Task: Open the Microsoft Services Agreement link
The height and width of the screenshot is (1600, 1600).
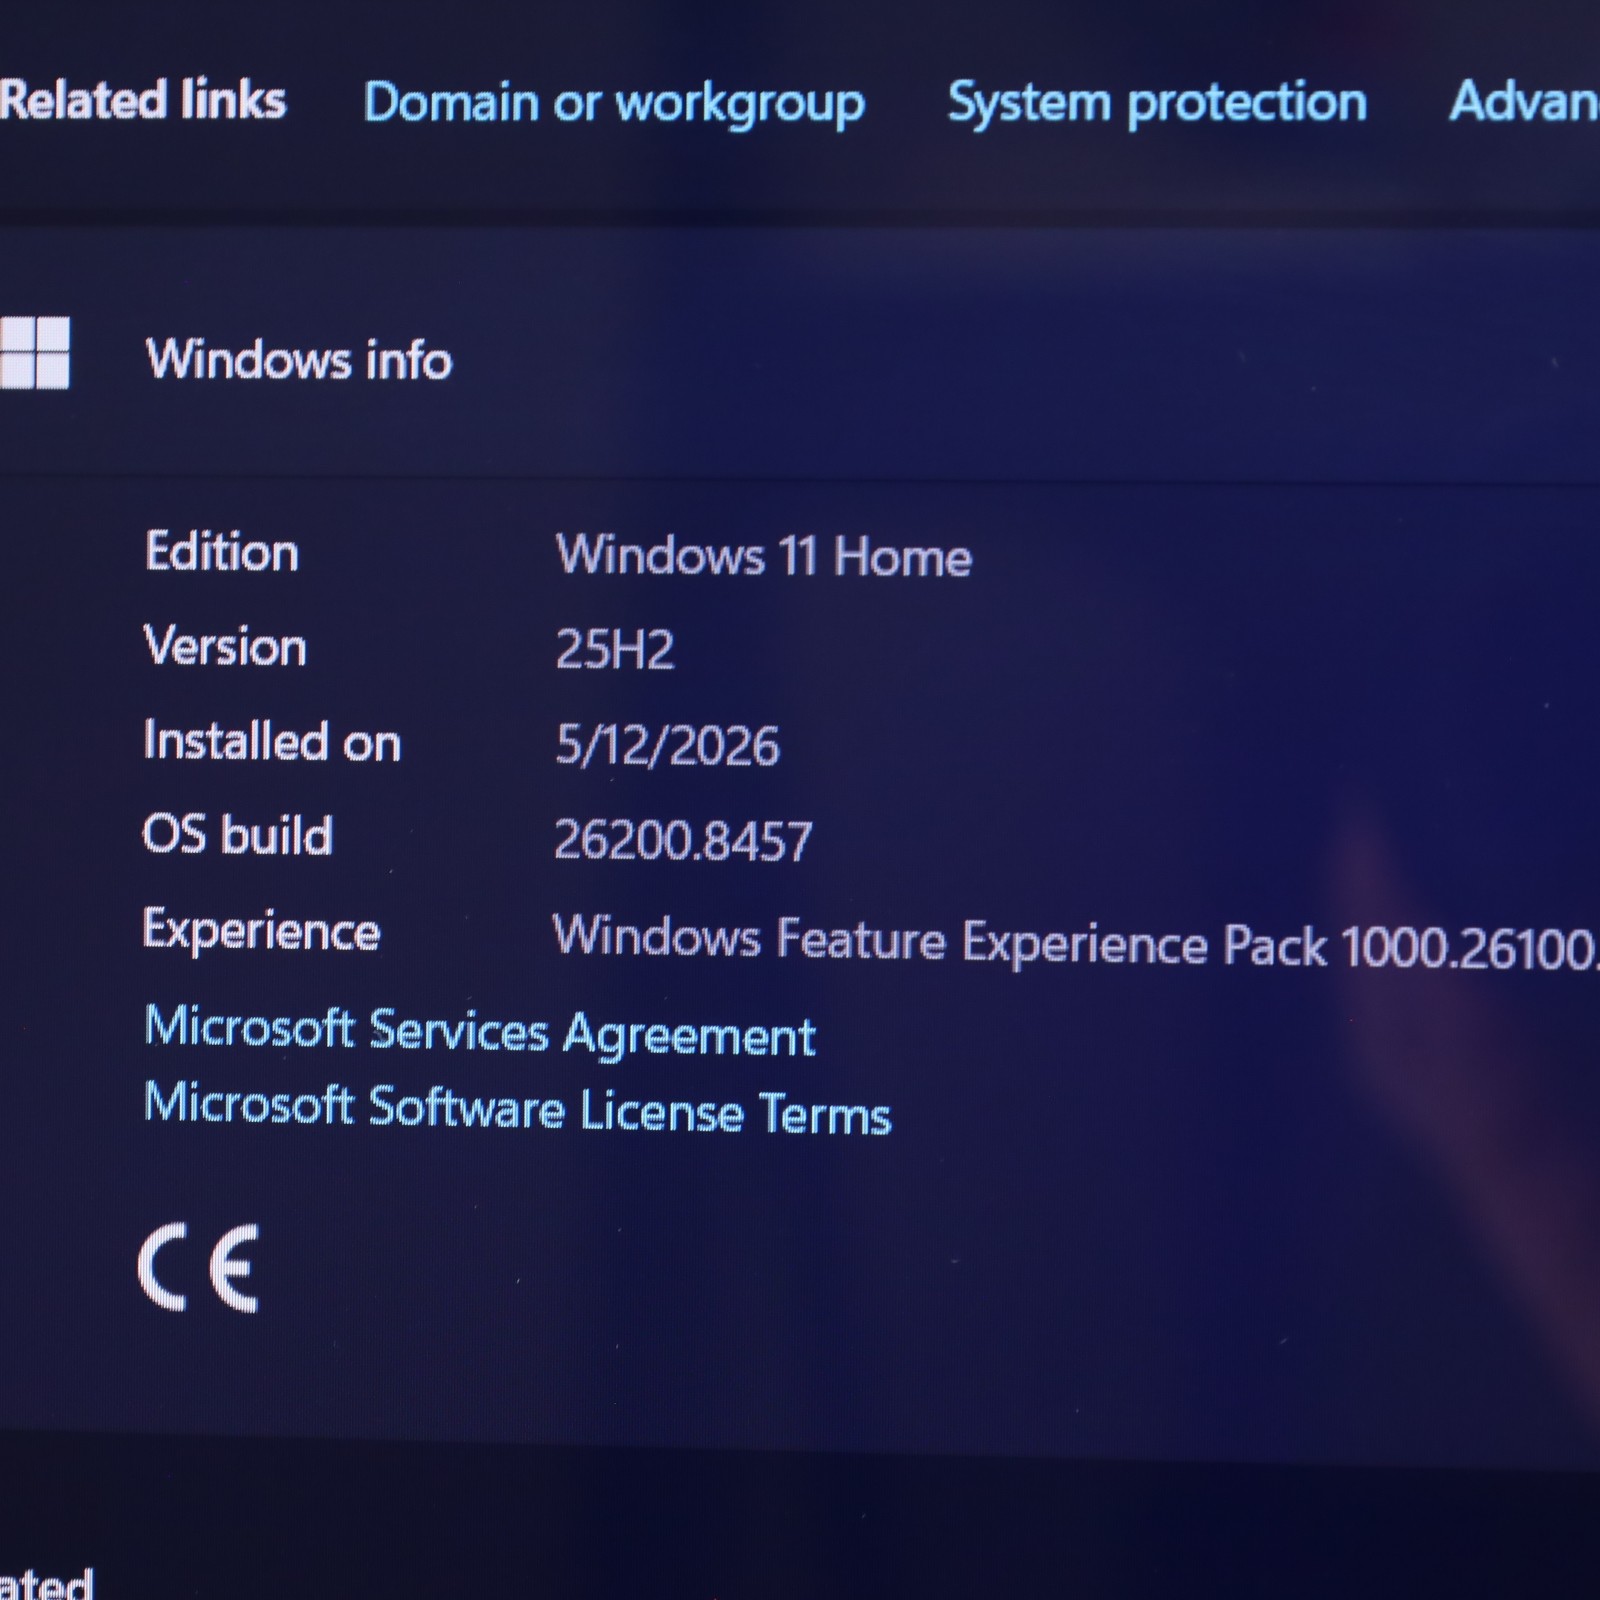Action: [x=480, y=1031]
